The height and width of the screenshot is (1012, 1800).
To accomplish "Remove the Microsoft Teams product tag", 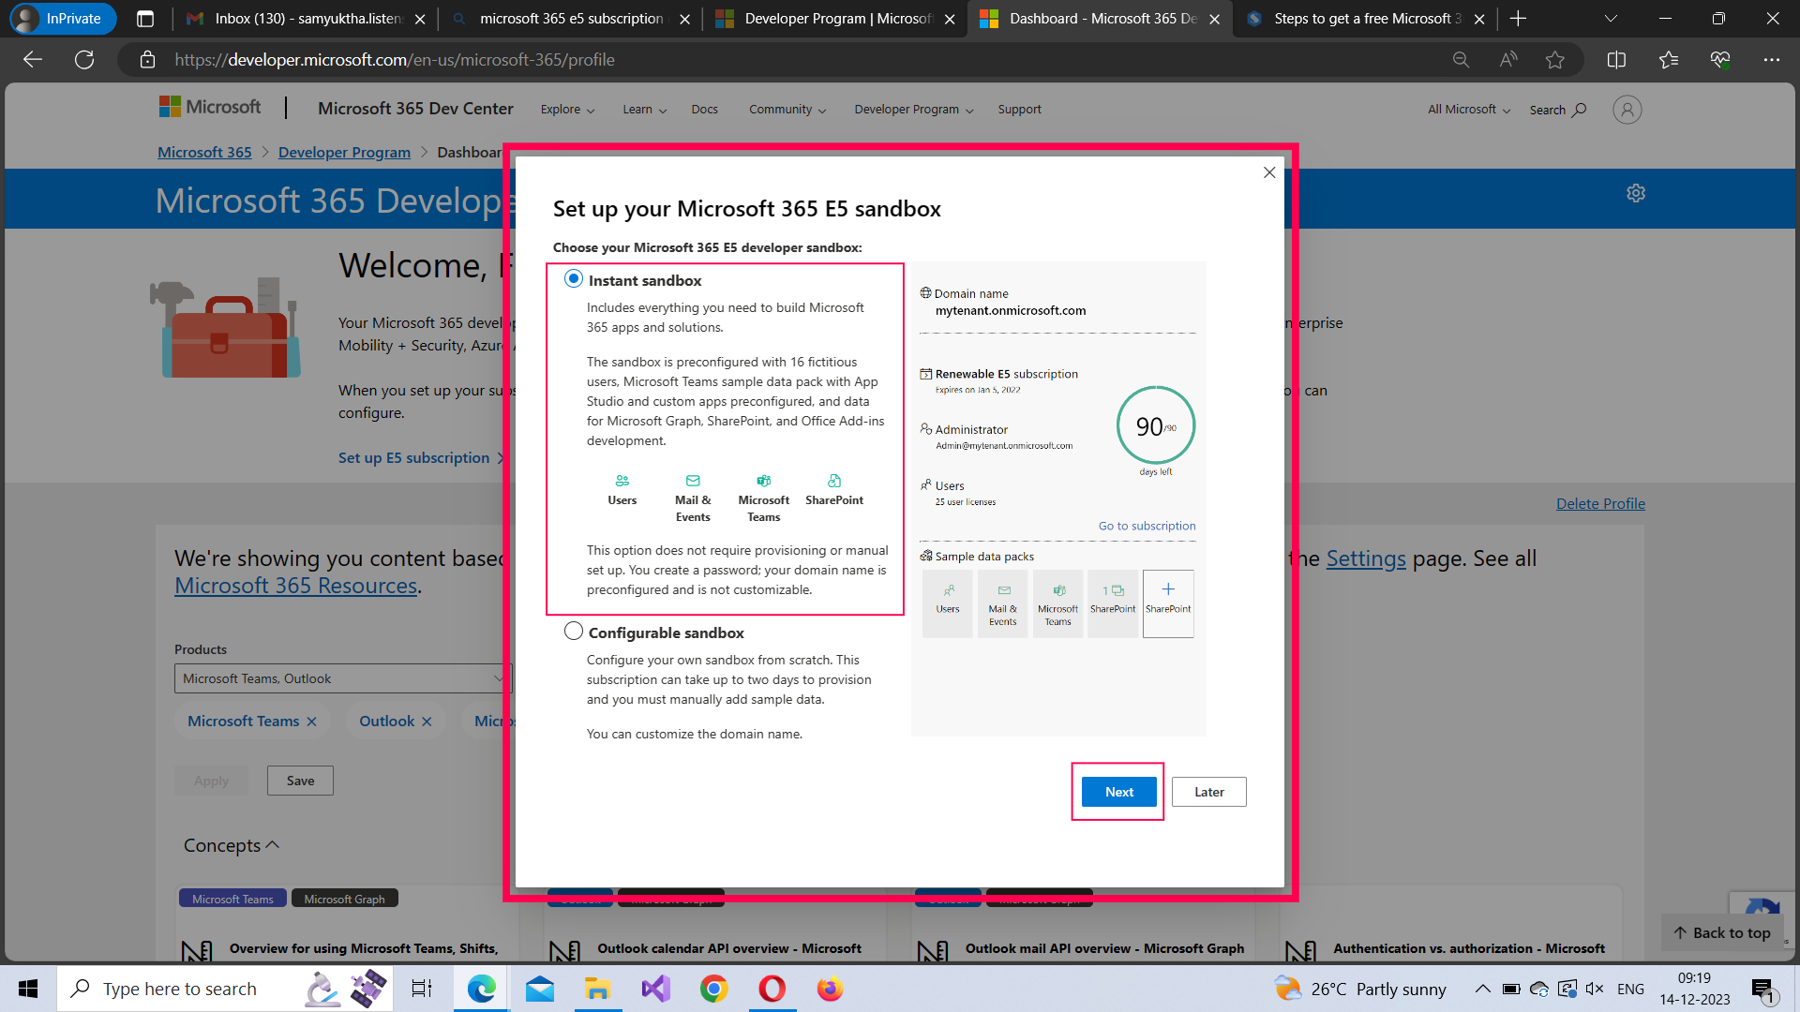I will pyautogui.click(x=312, y=721).
